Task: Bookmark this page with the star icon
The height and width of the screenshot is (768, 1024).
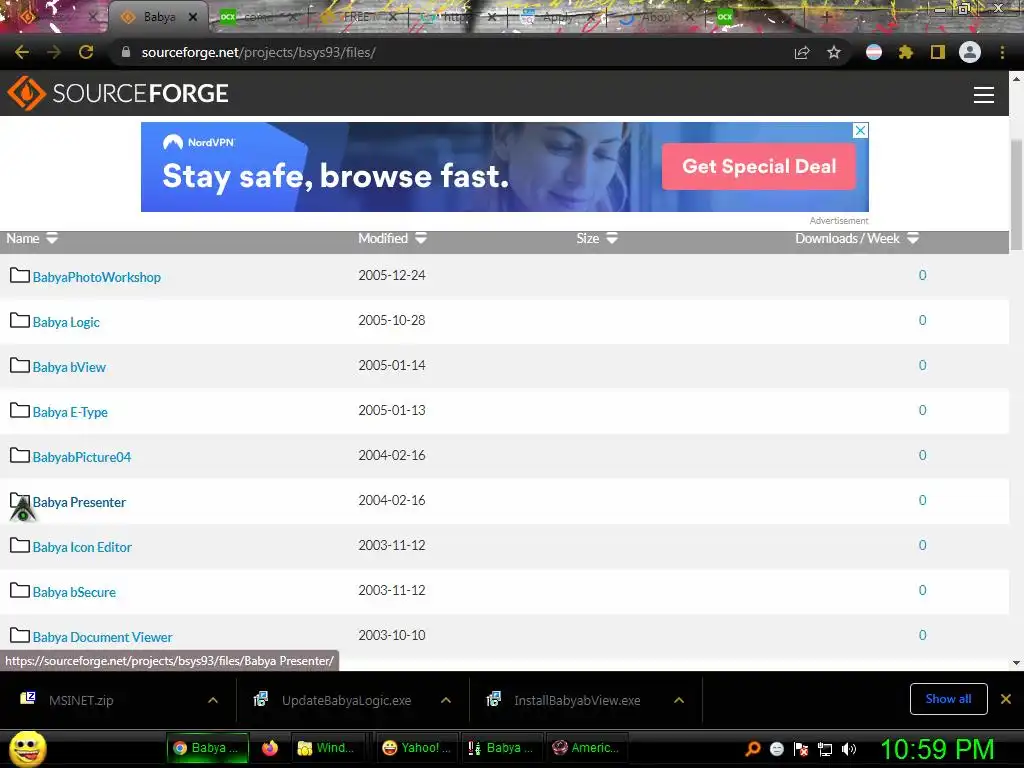Action: pyautogui.click(x=834, y=52)
